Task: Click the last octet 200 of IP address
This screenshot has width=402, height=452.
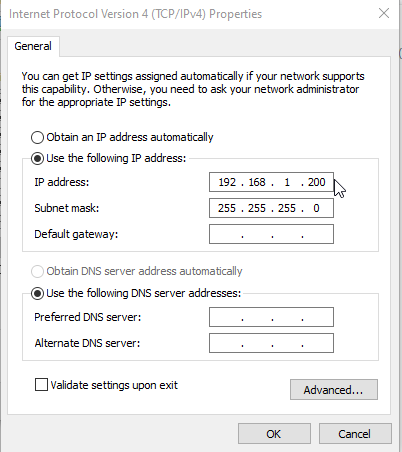Action: 316,182
